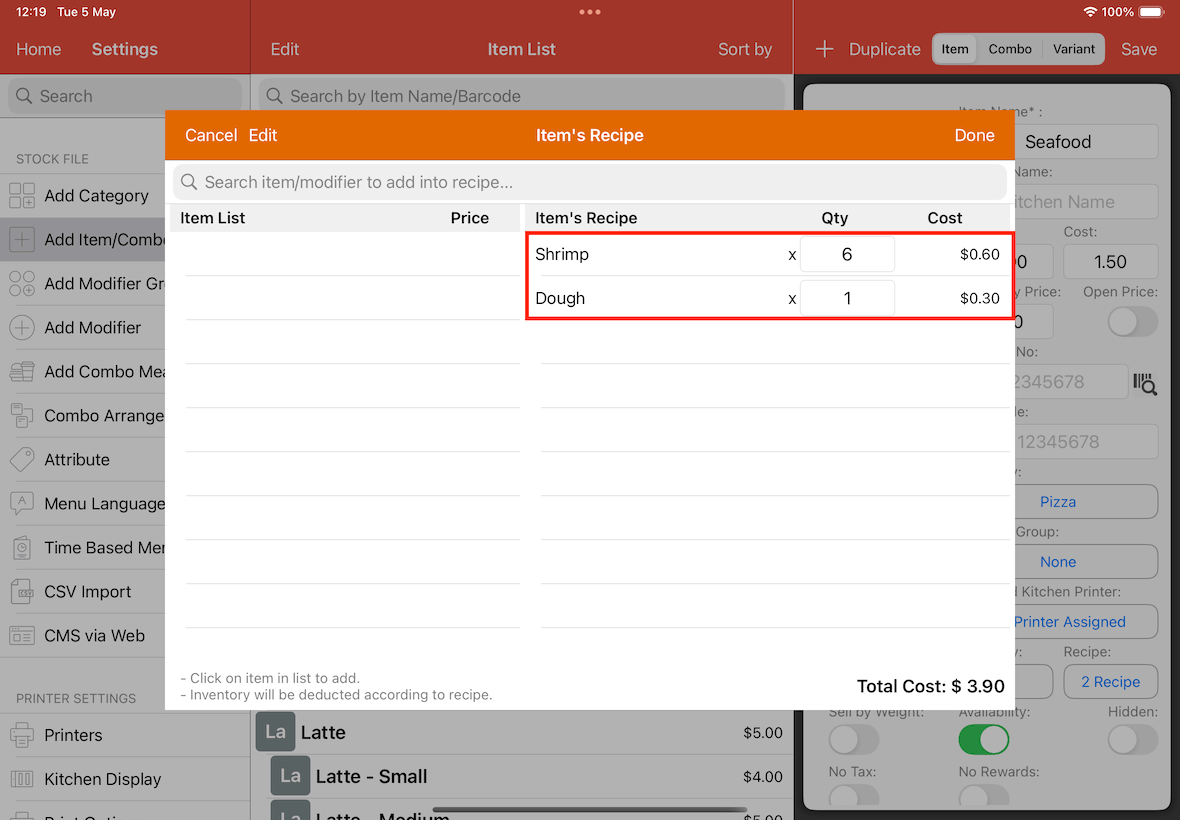Click the Combo Arrangement icon

click(x=22, y=416)
